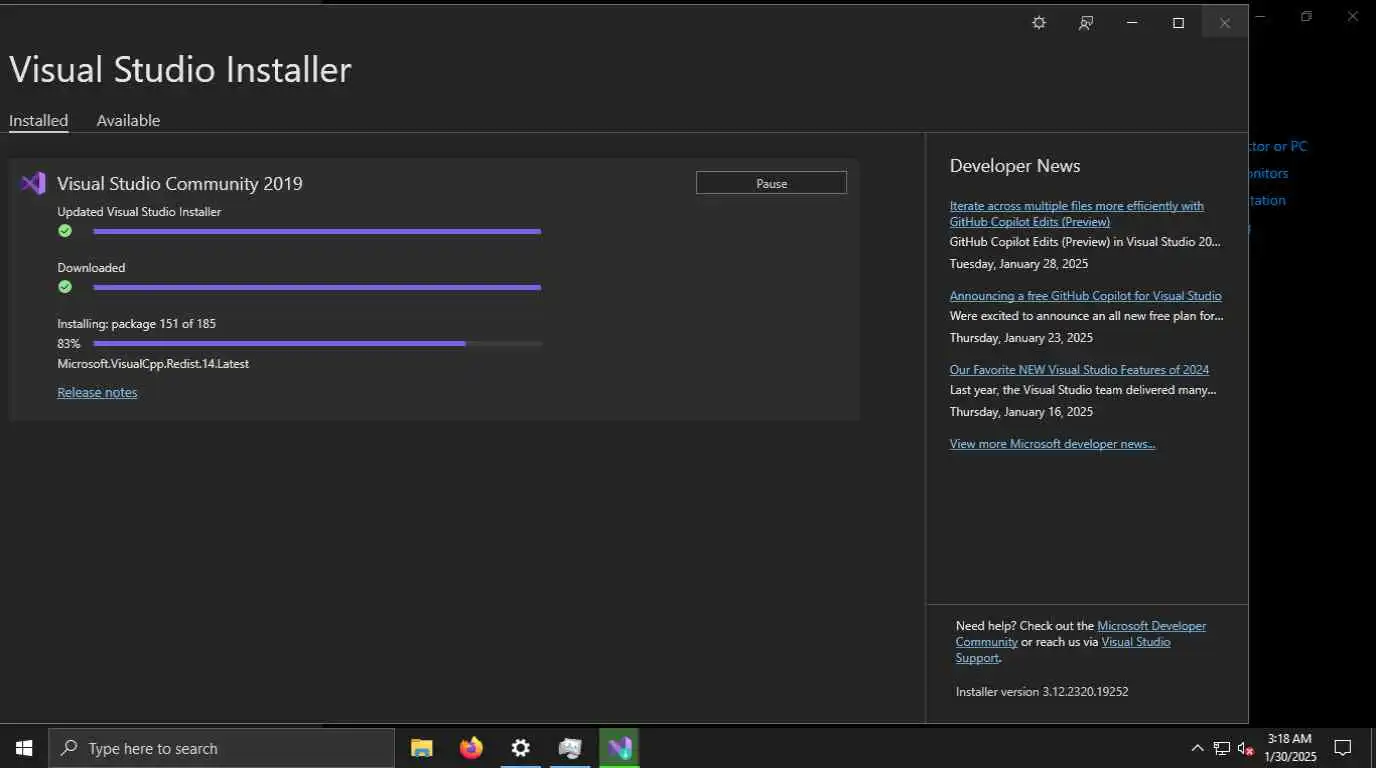The width and height of the screenshot is (1376, 768).
Task: Open the notification center icon
Action: point(1343,748)
